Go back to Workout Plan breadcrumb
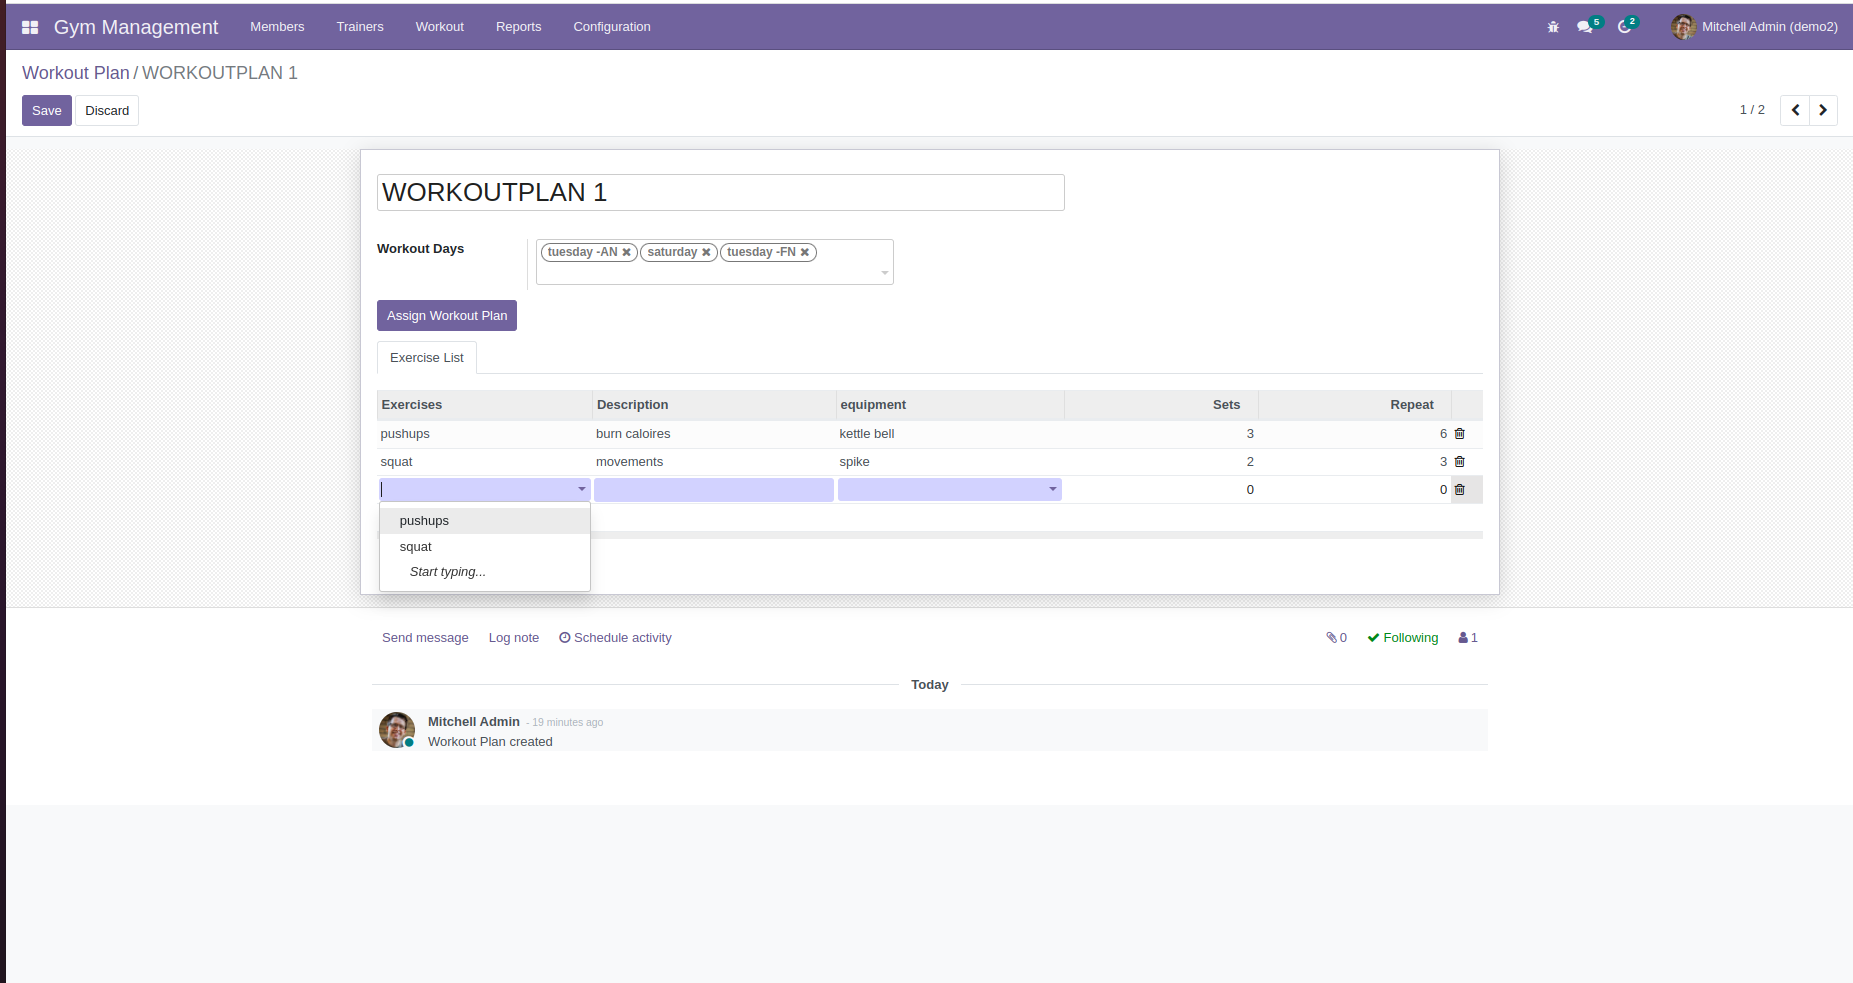Image resolution: width=1853 pixels, height=983 pixels. click(x=76, y=73)
